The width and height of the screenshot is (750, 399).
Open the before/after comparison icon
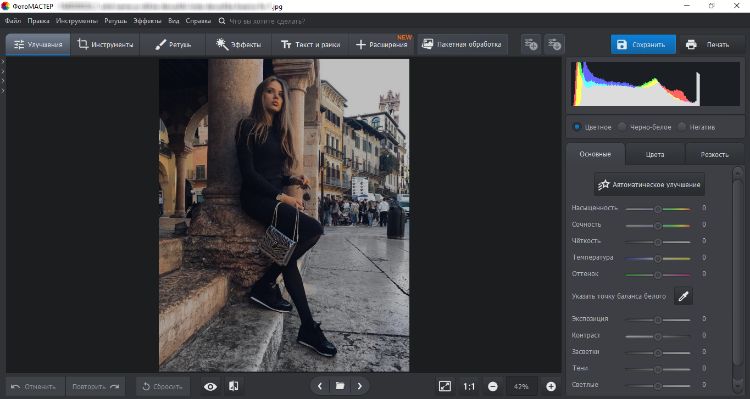(234, 386)
